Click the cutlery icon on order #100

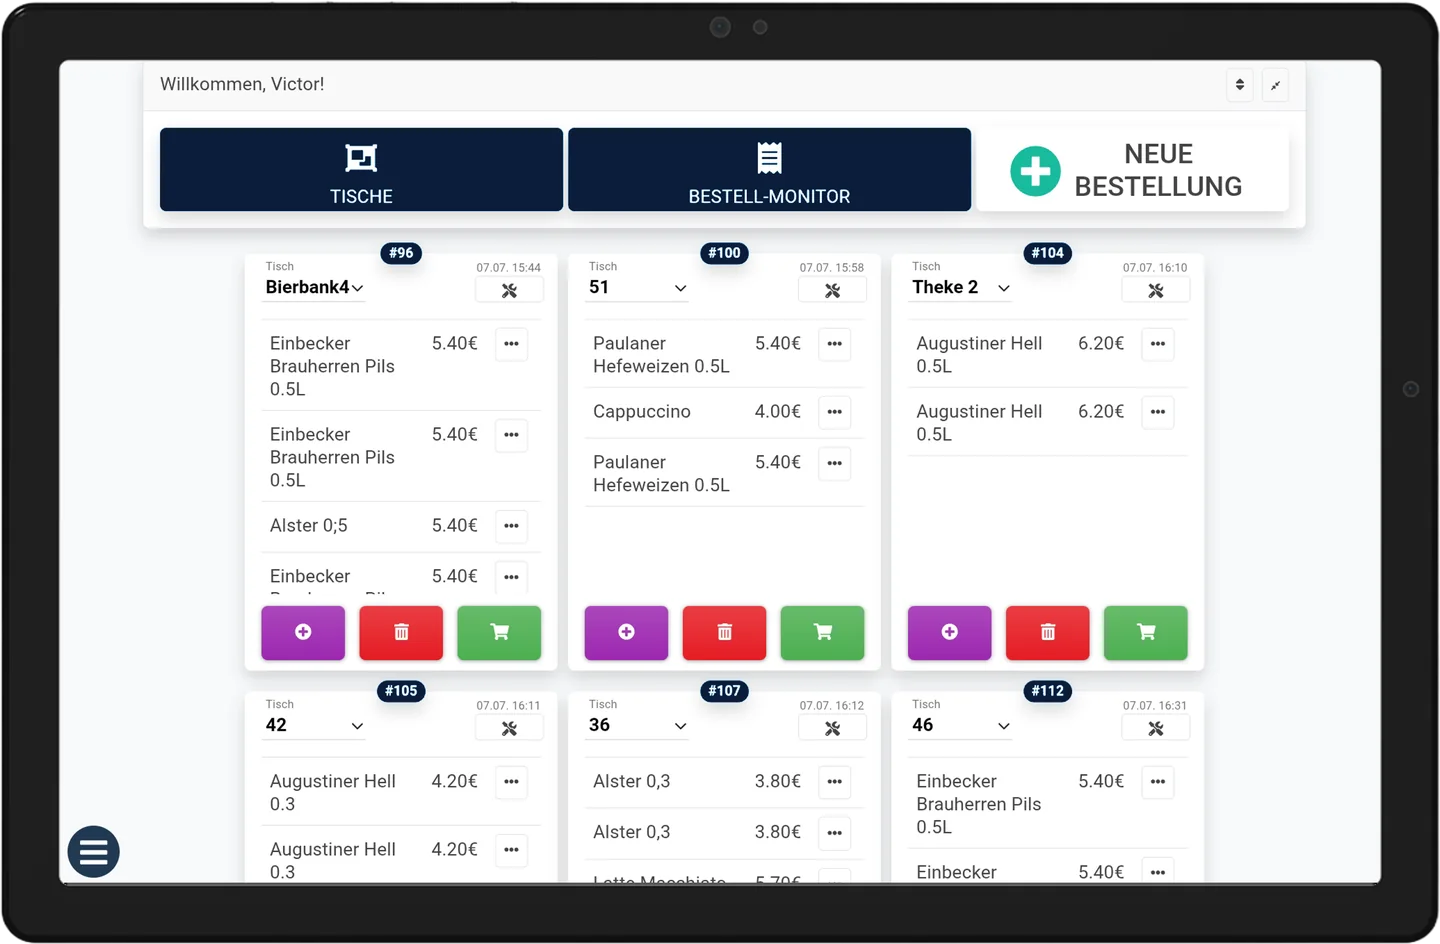tap(832, 291)
